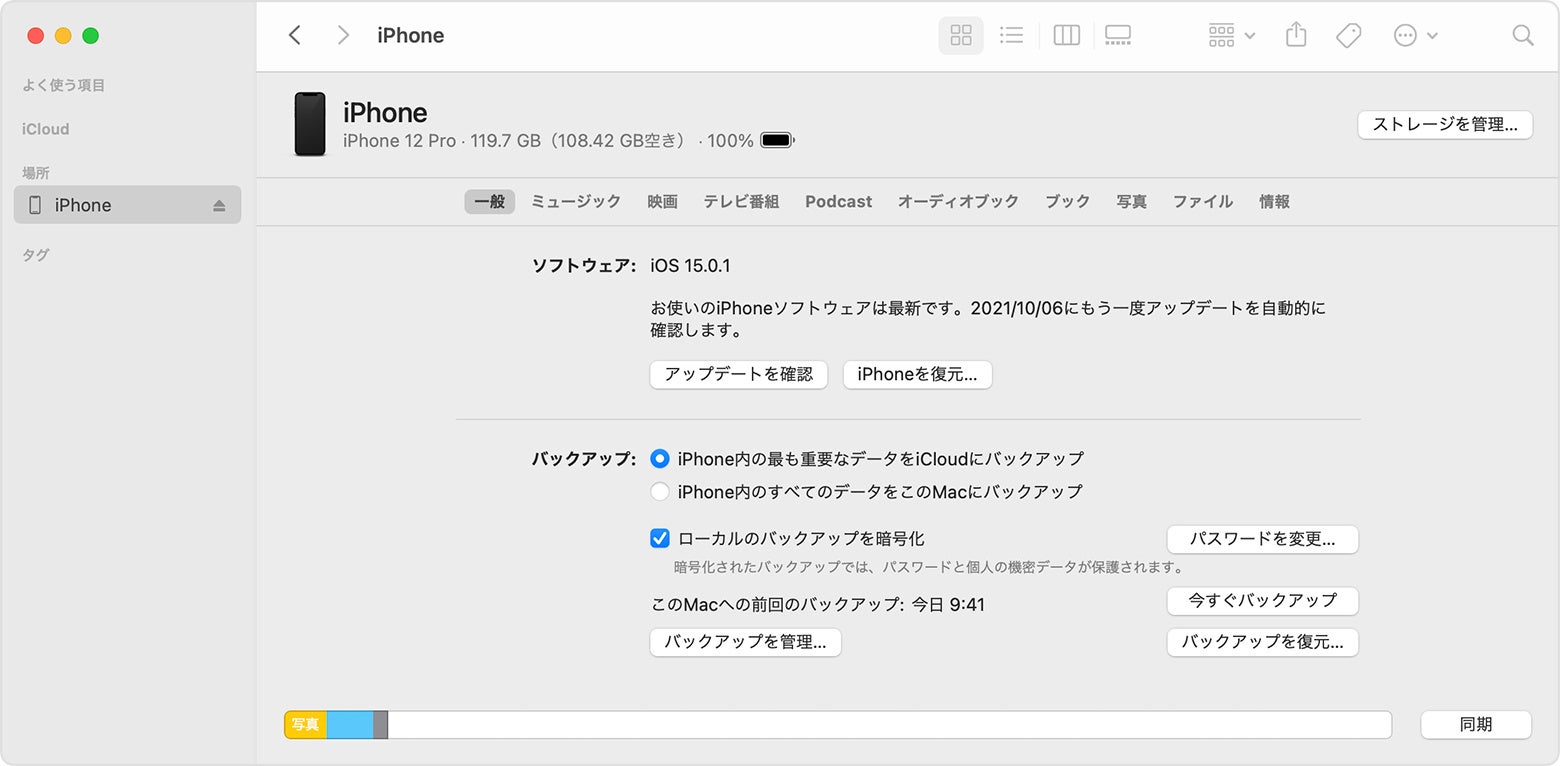
Task: Go forward with the right chevron
Action: click(343, 36)
